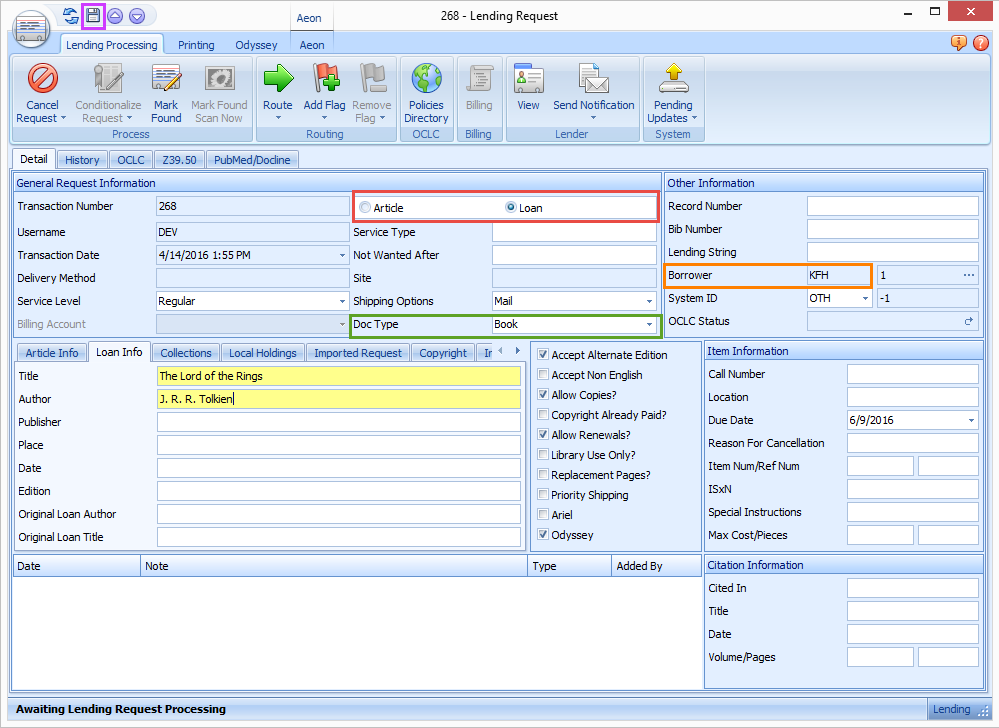This screenshot has width=999, height=728.
Task: Switch to the History tab
Action: point(82,160)
